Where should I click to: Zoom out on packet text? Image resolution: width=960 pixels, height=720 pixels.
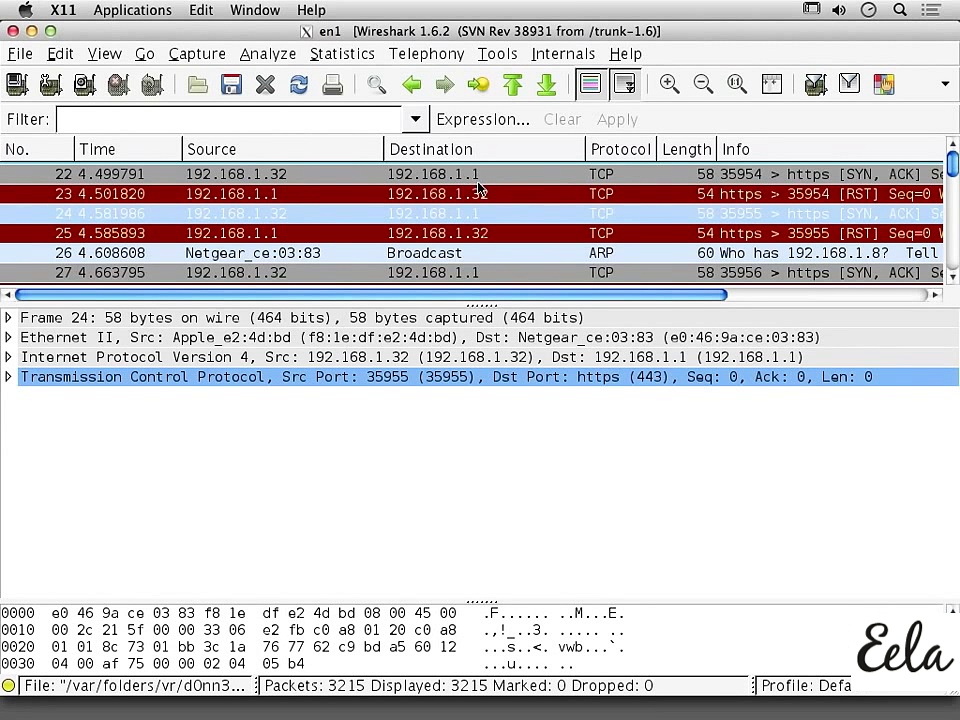(703, 84)
